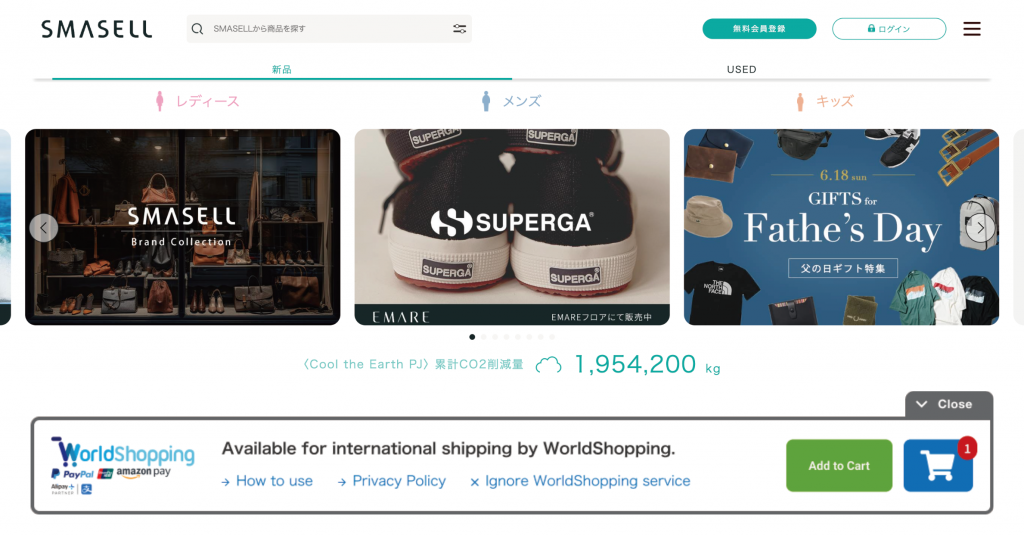Advance to next carousel slide

(x=980, y=228)
